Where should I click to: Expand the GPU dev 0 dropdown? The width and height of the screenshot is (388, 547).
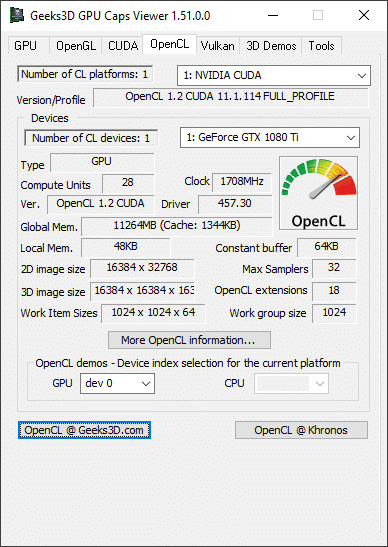click(117, 383)
